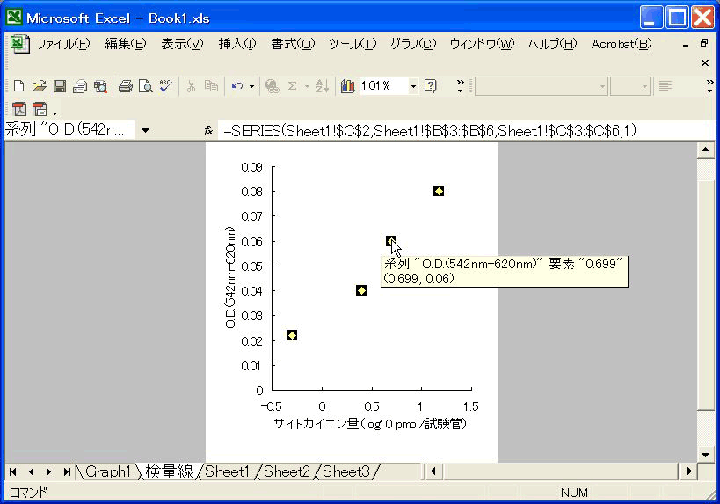Viewport: 720px width, 504px height.
Task: Click the Help question mark icon
Action: (x=430, y=87)
